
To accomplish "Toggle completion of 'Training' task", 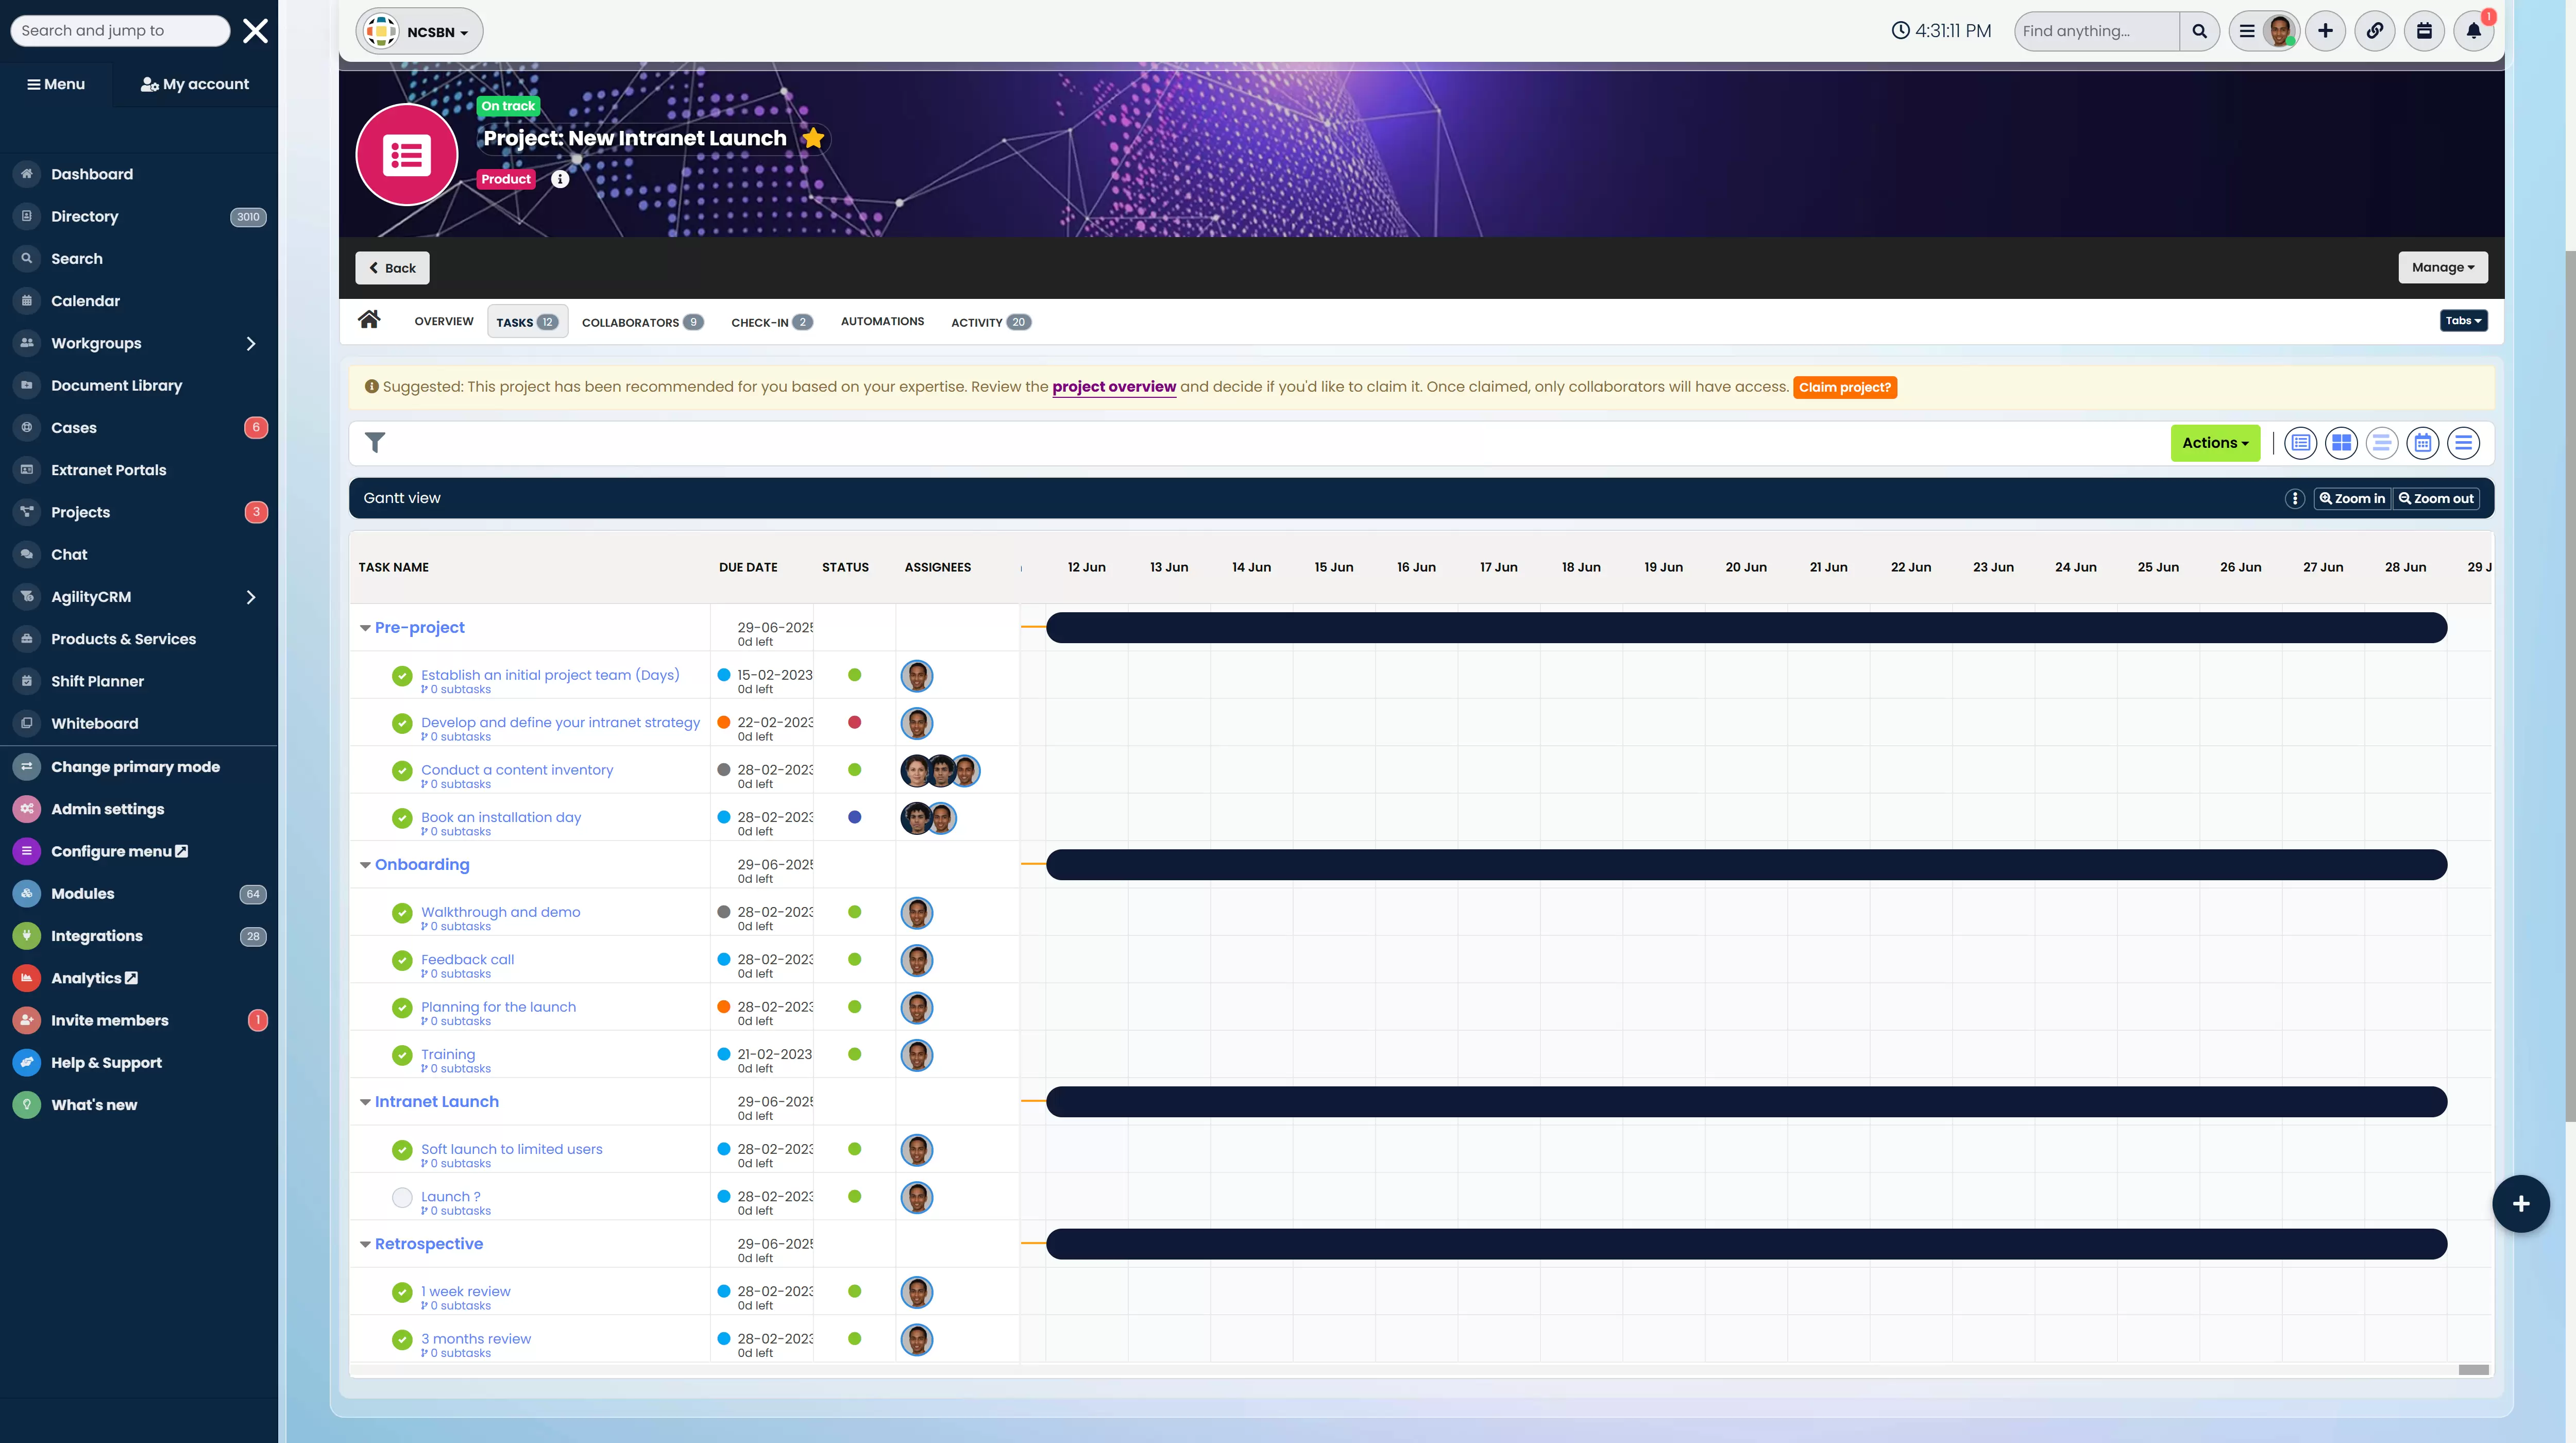I will [x=402, y=1055].
